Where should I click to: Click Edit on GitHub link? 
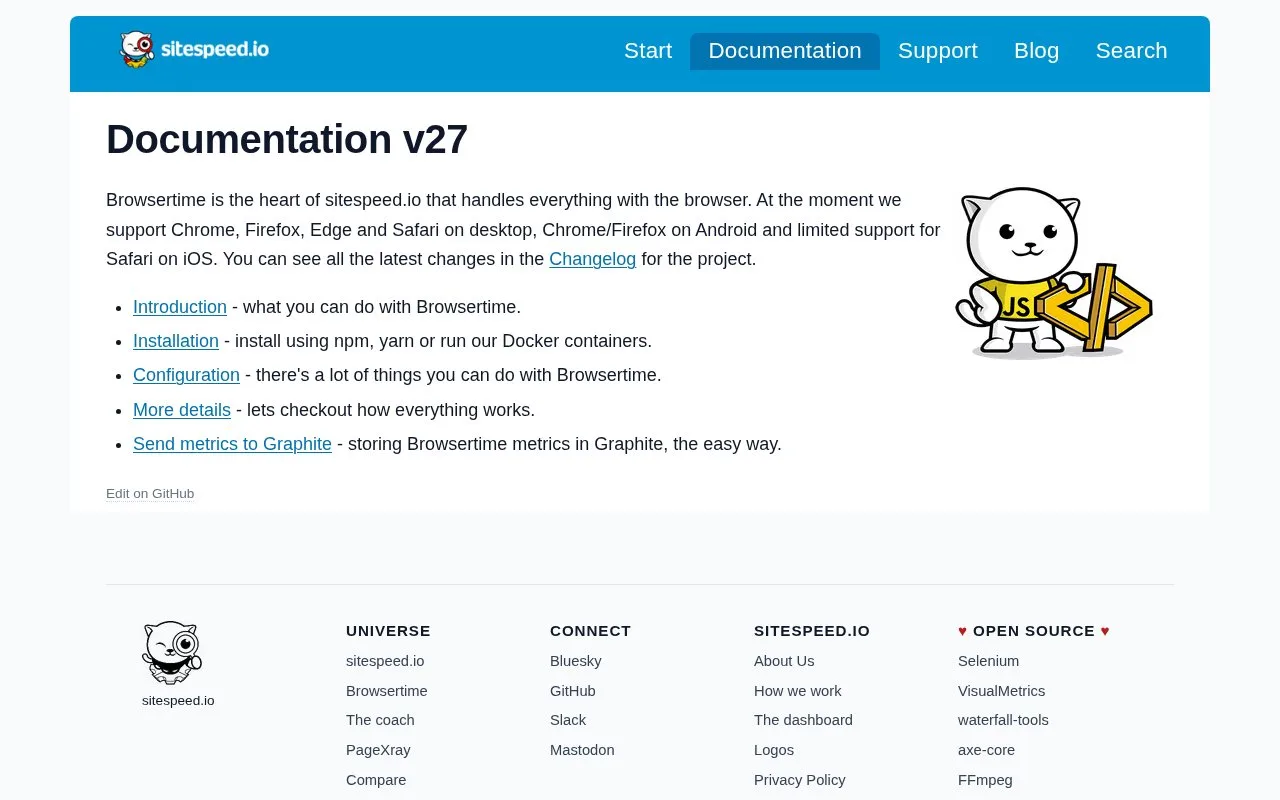pyautogui.click(x=150, y=494)
